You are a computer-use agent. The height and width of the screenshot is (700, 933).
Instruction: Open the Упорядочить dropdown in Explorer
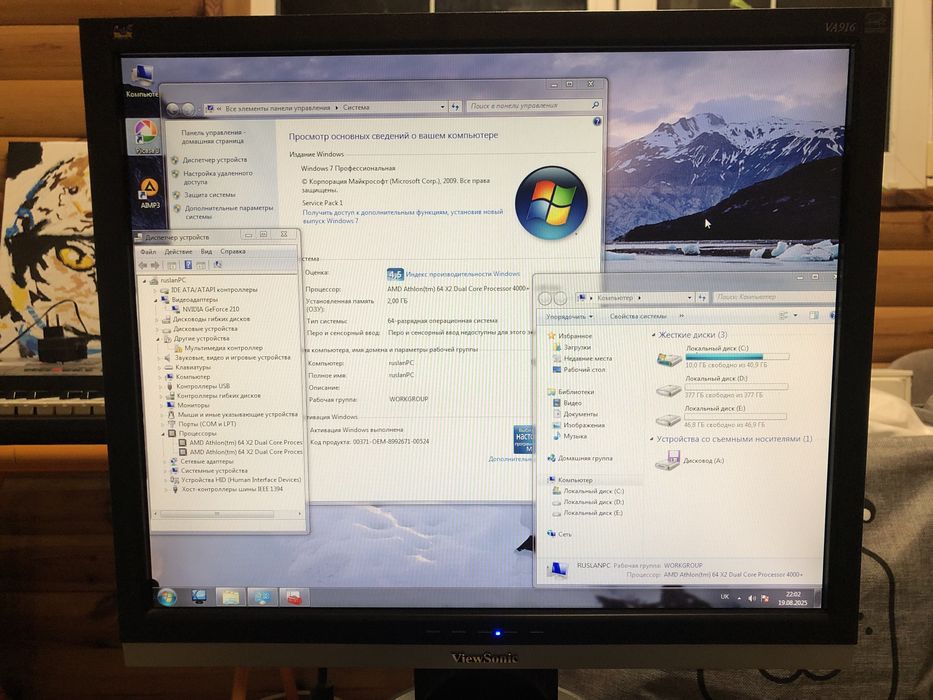click(569, 317)
